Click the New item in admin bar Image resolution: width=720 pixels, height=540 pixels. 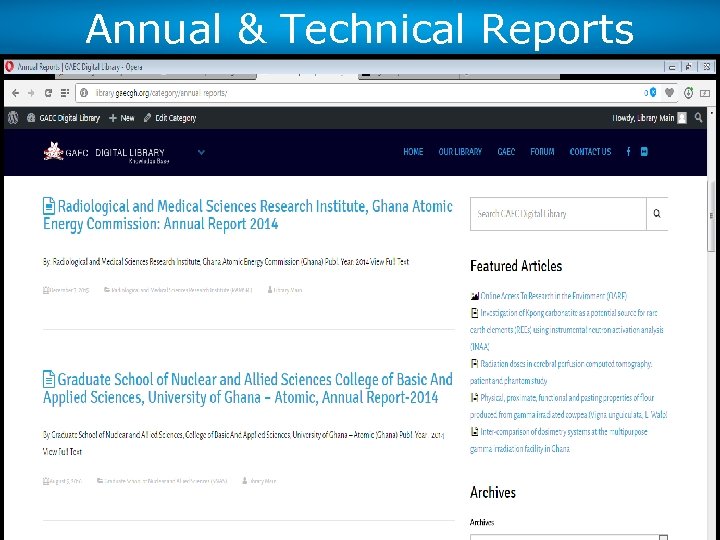(122, 118)
